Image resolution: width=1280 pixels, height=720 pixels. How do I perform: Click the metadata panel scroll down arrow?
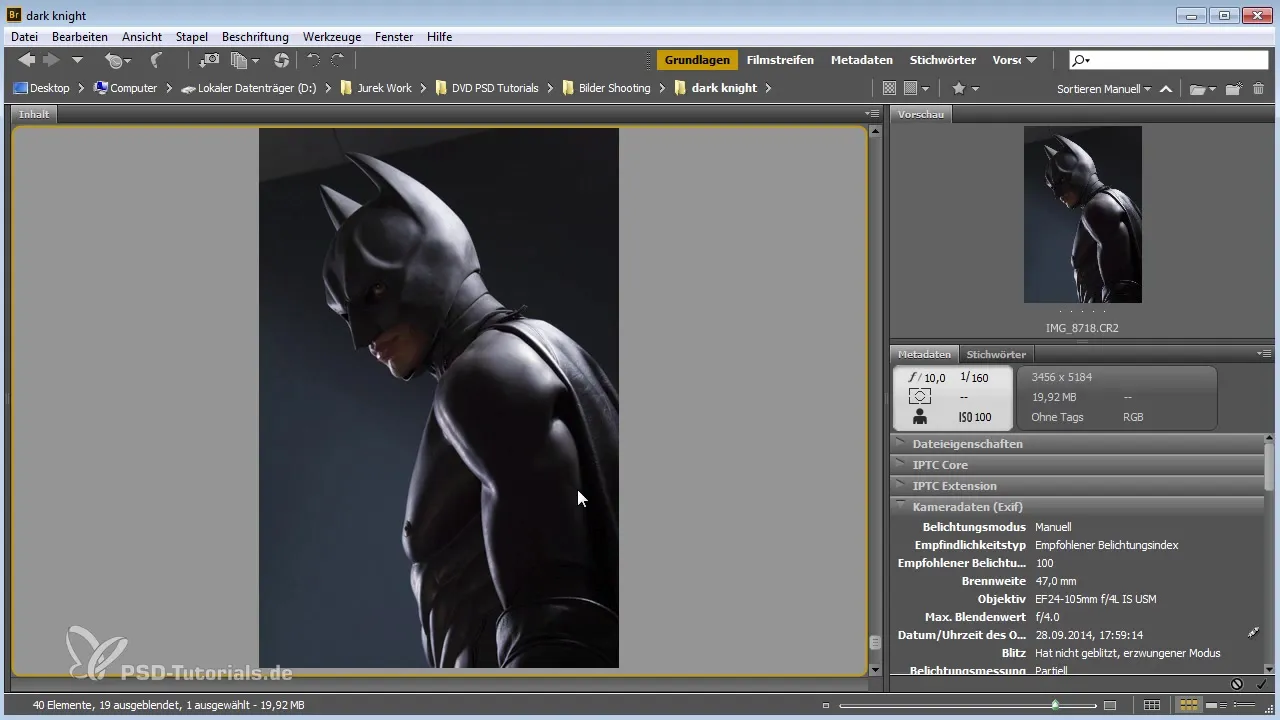click(x=1271, y=669)
